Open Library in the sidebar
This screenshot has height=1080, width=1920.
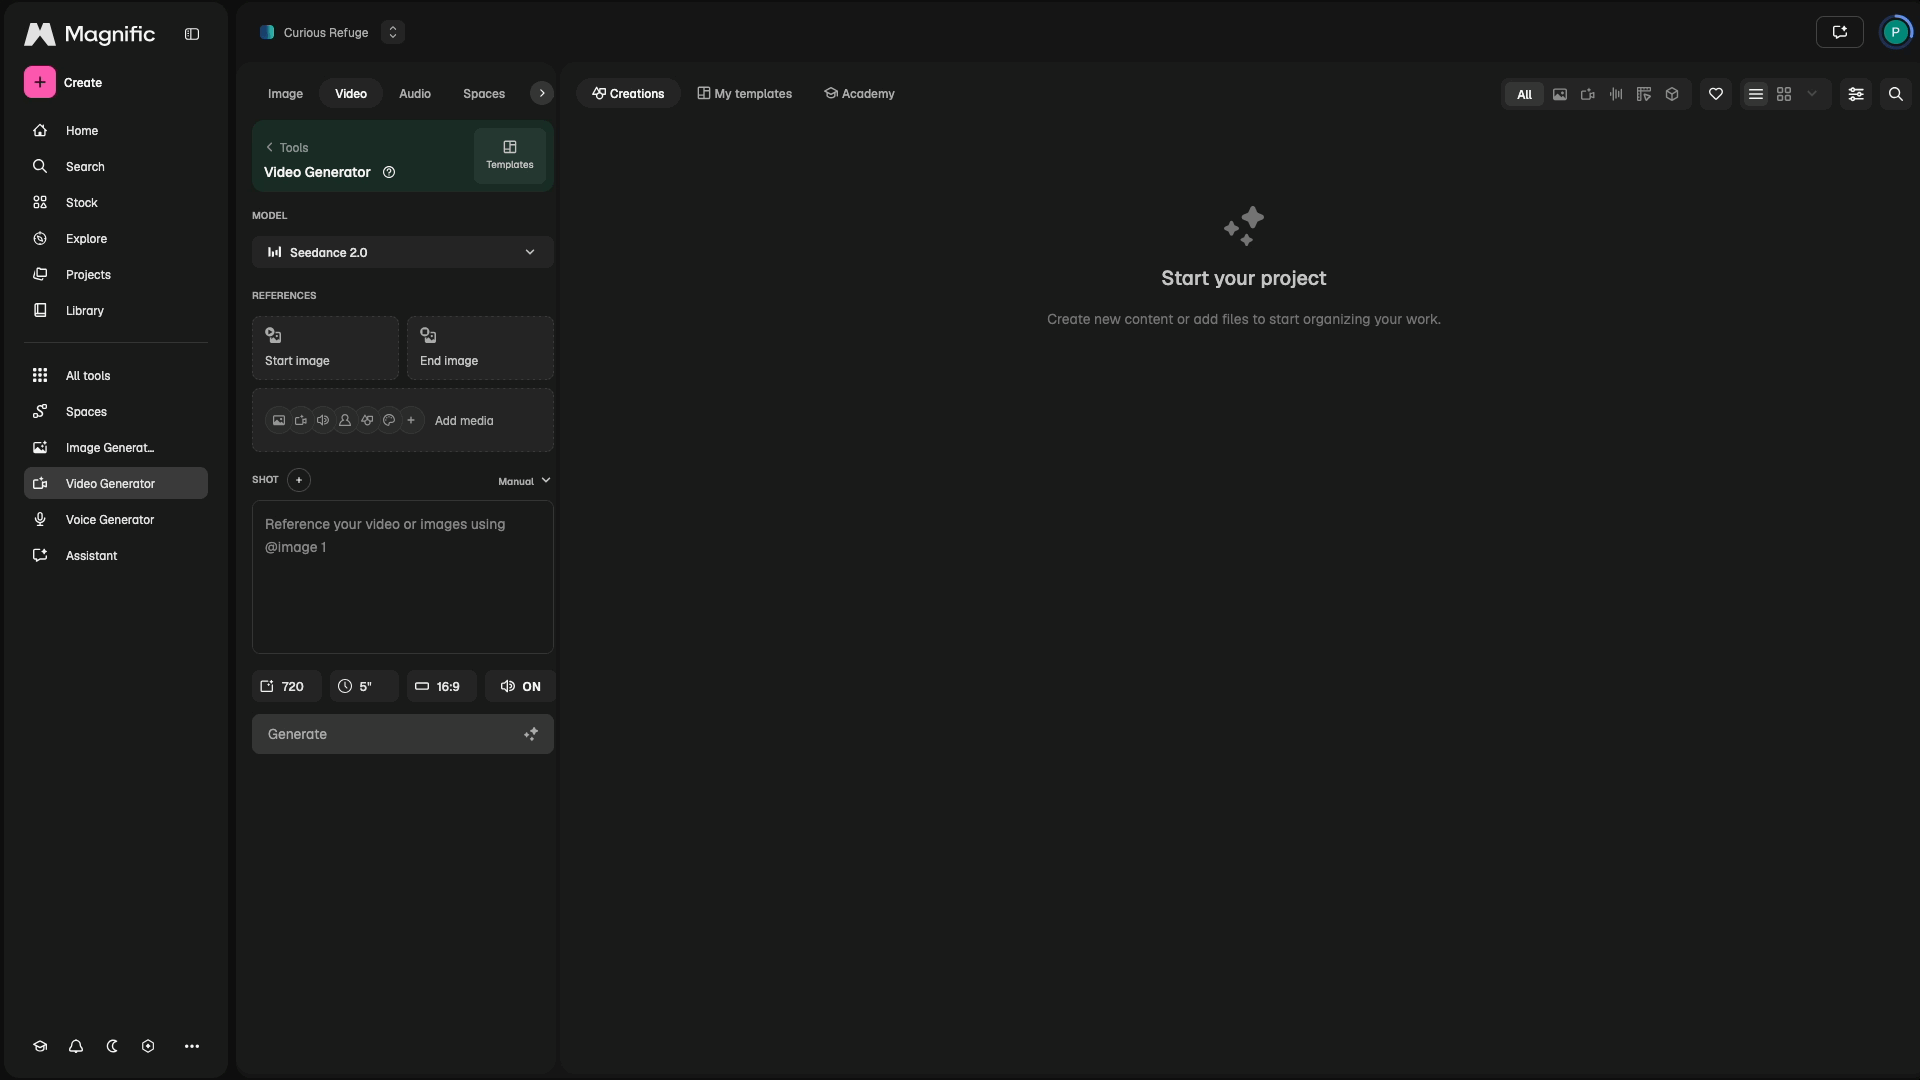[x=116, y=311]
